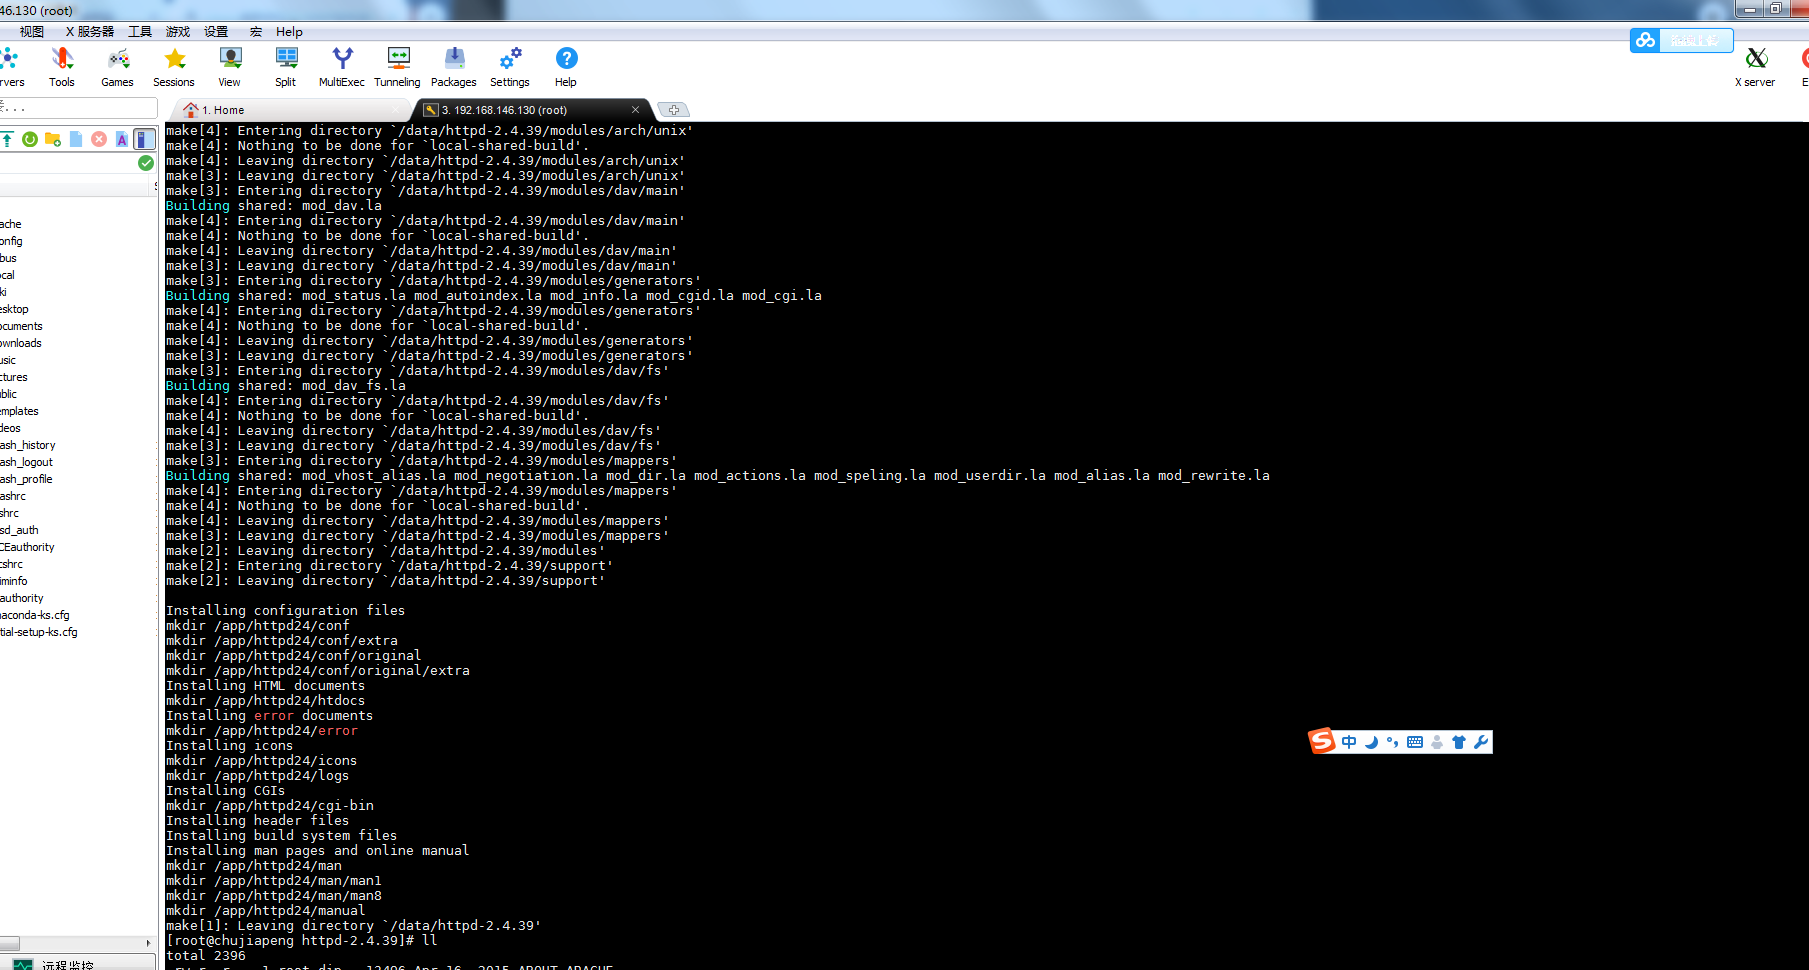This screenshot has width=1809, height=970.
Task: Select the initial-setup-ks.cfg file
Action: click(x=39, y=632)
